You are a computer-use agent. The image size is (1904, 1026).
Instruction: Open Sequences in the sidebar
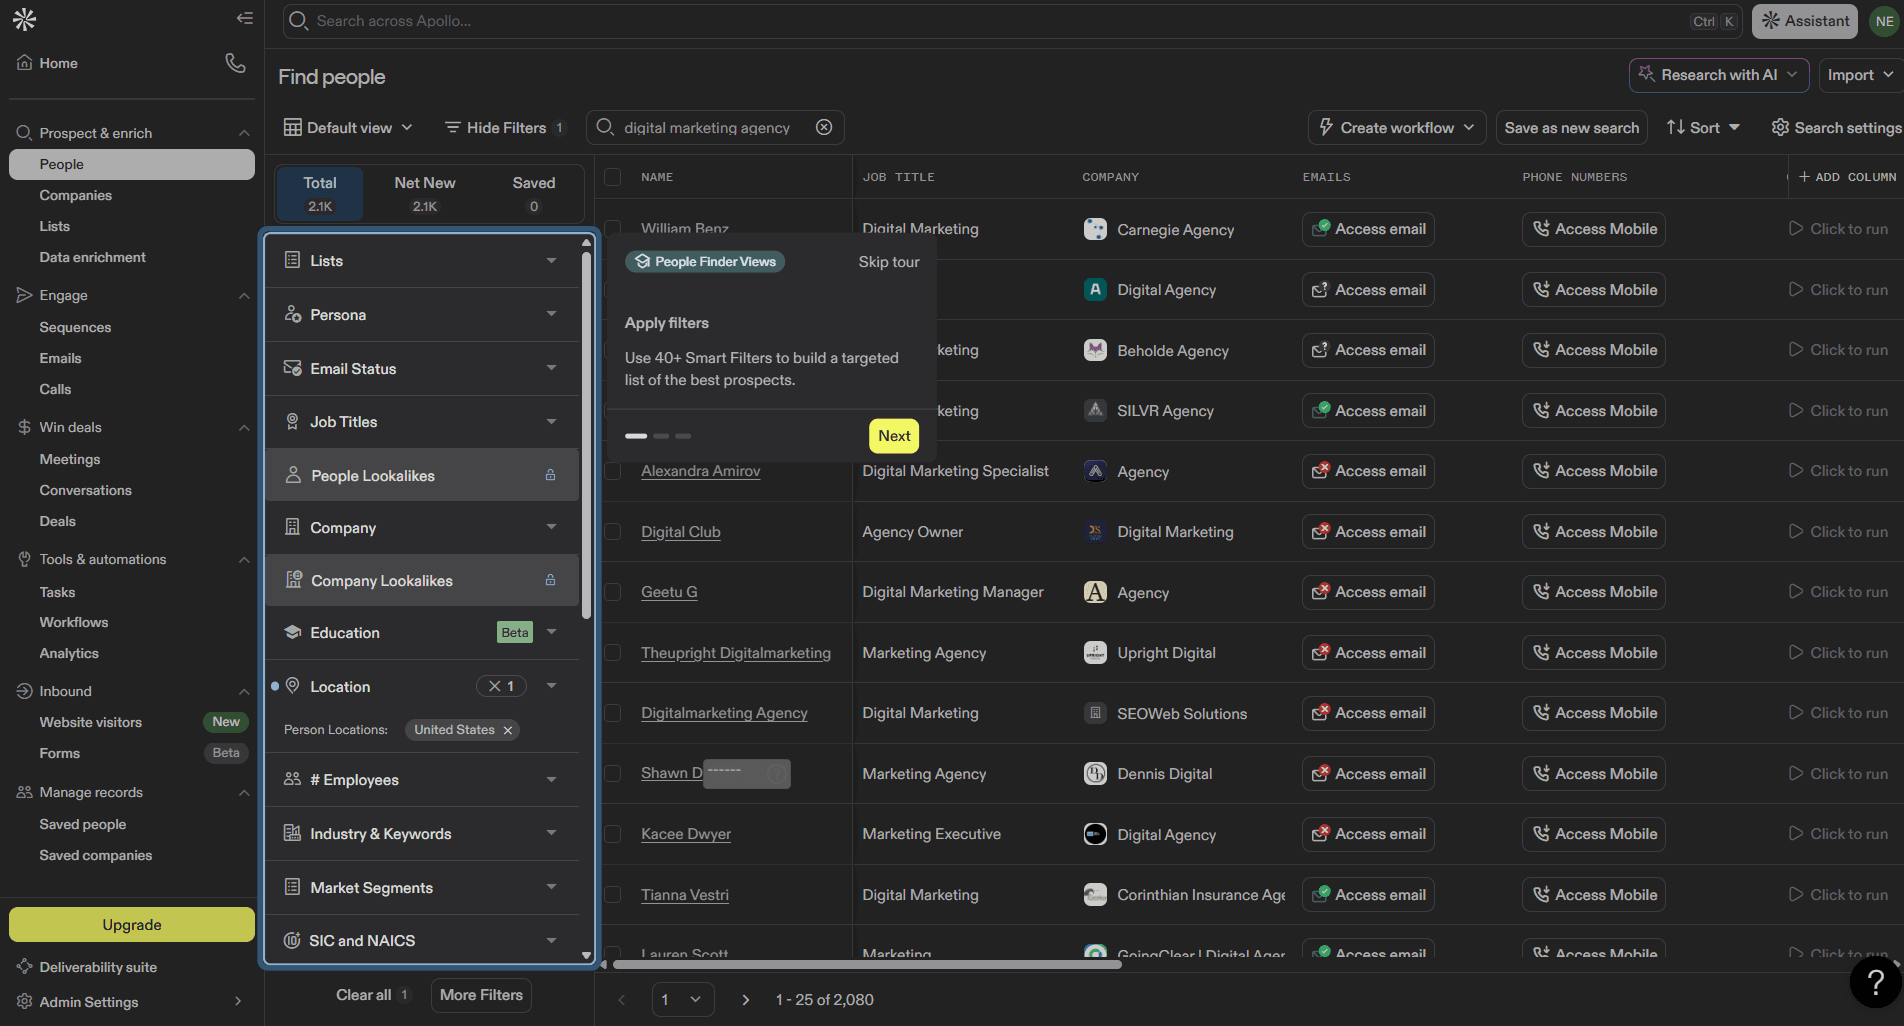(75, 327)
